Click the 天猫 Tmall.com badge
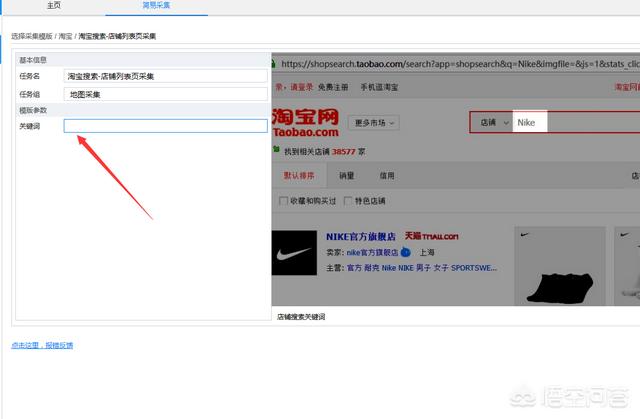The image size is (640, 419). 431,236
